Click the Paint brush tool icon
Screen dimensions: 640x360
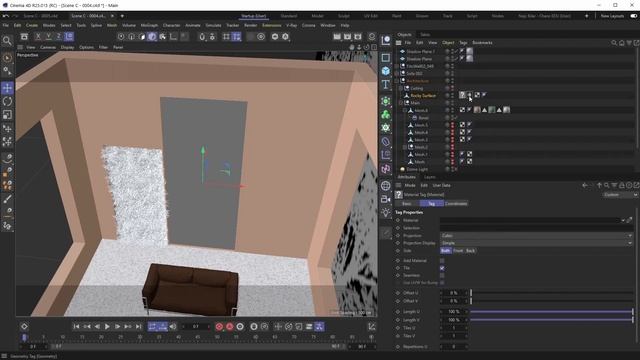(x=7, y=199)
